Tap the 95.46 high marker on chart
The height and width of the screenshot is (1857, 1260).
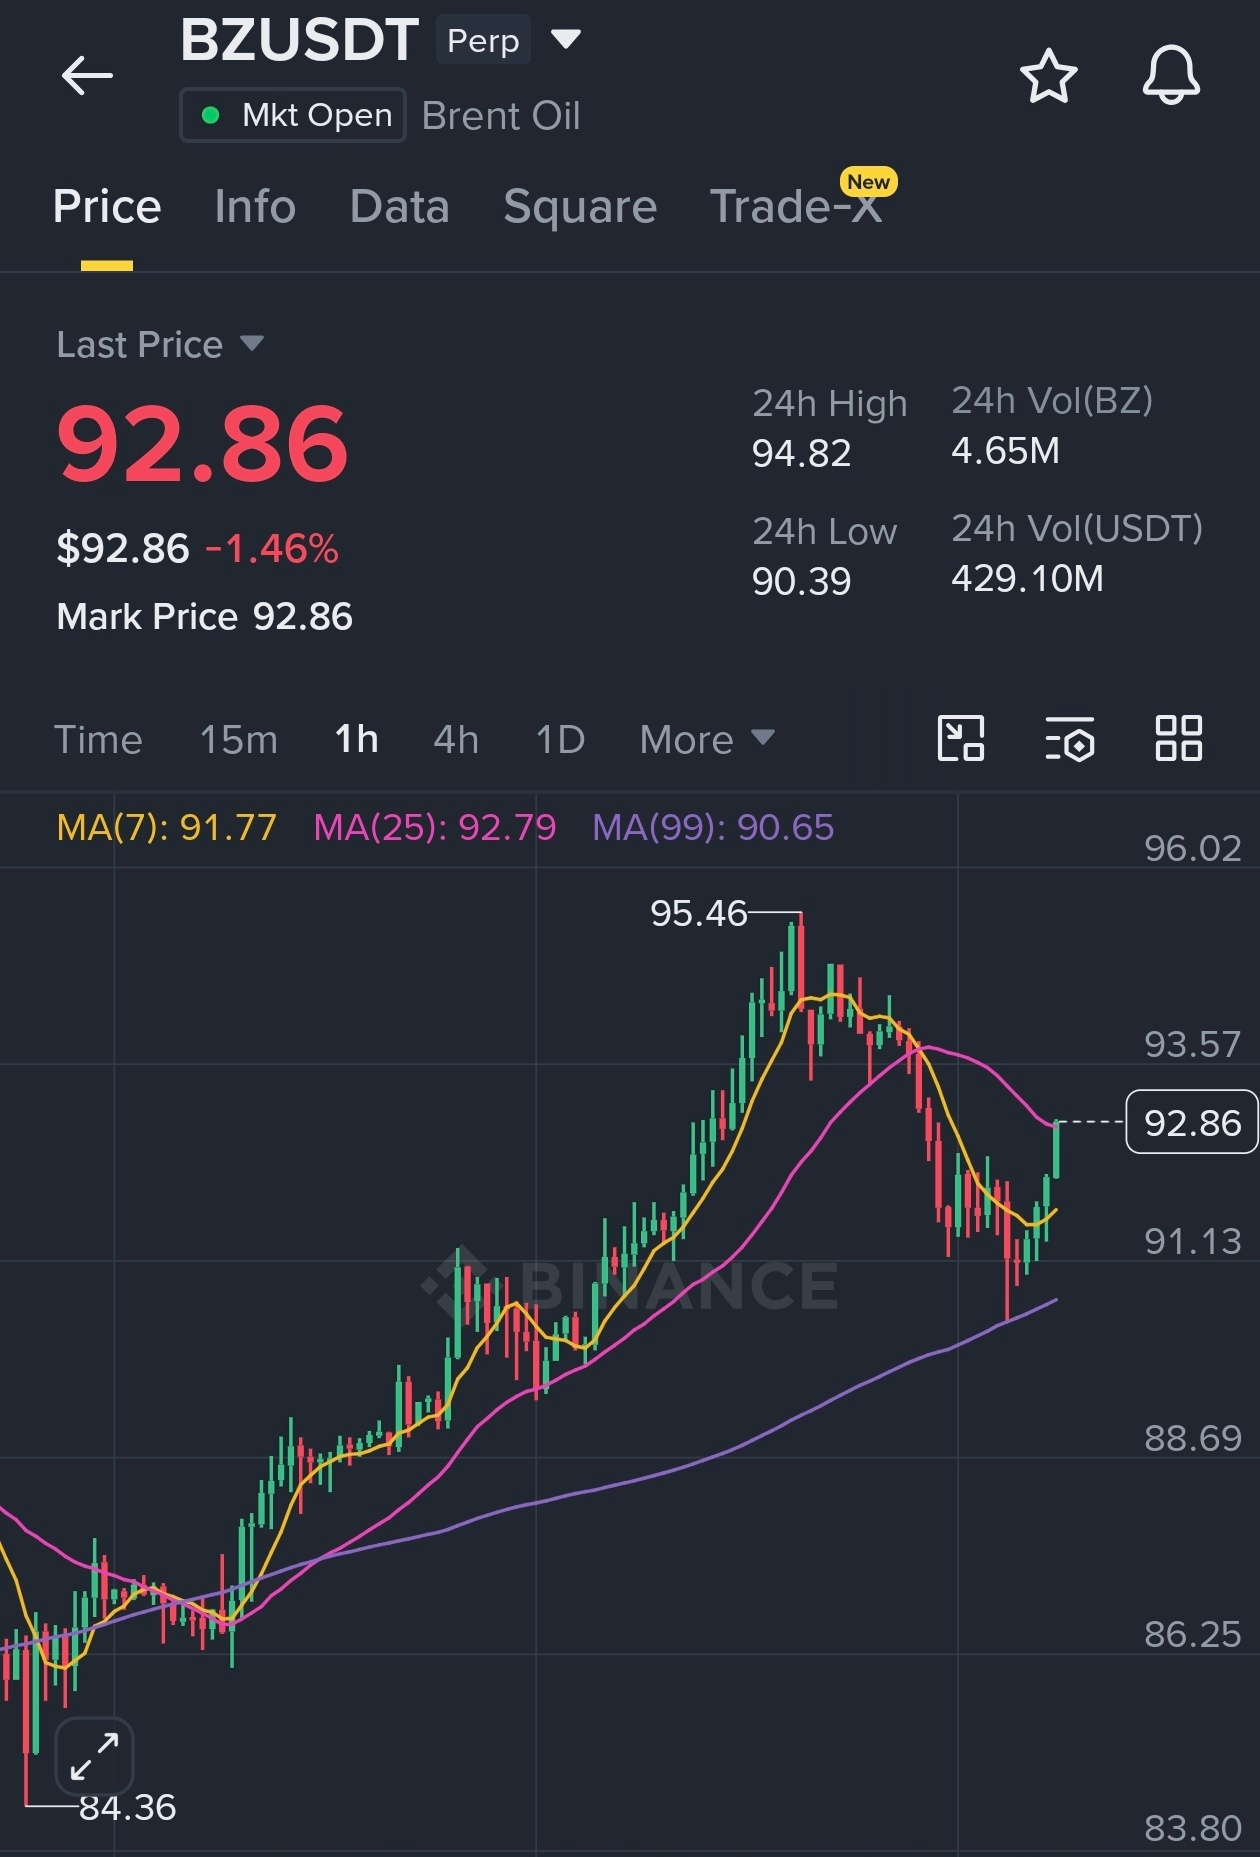(x=699, y=913)
